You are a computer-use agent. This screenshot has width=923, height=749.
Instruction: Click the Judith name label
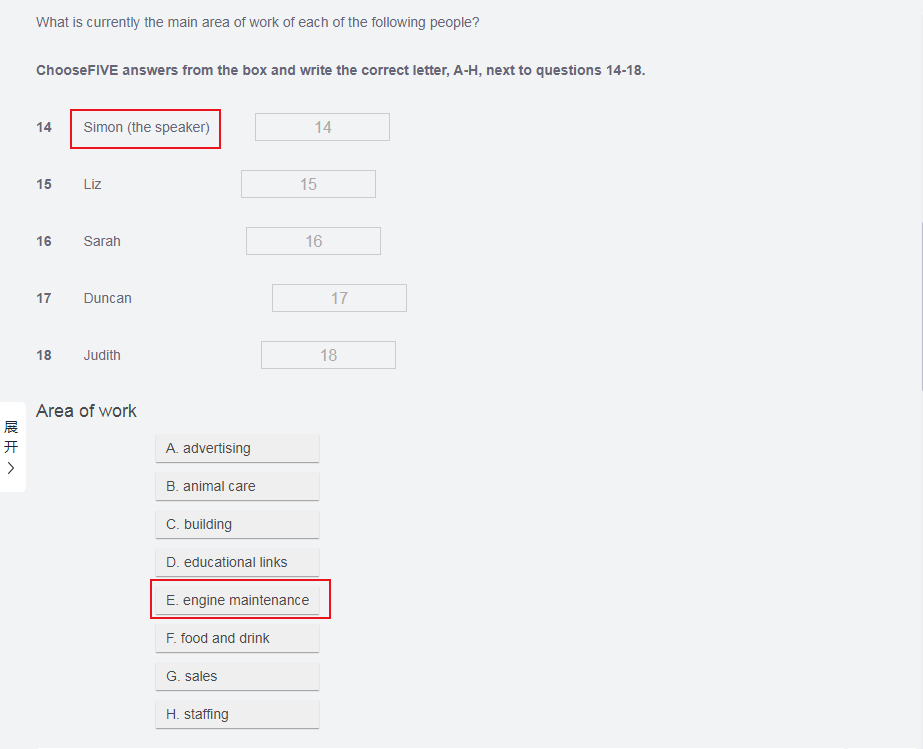tap(102, 355)
